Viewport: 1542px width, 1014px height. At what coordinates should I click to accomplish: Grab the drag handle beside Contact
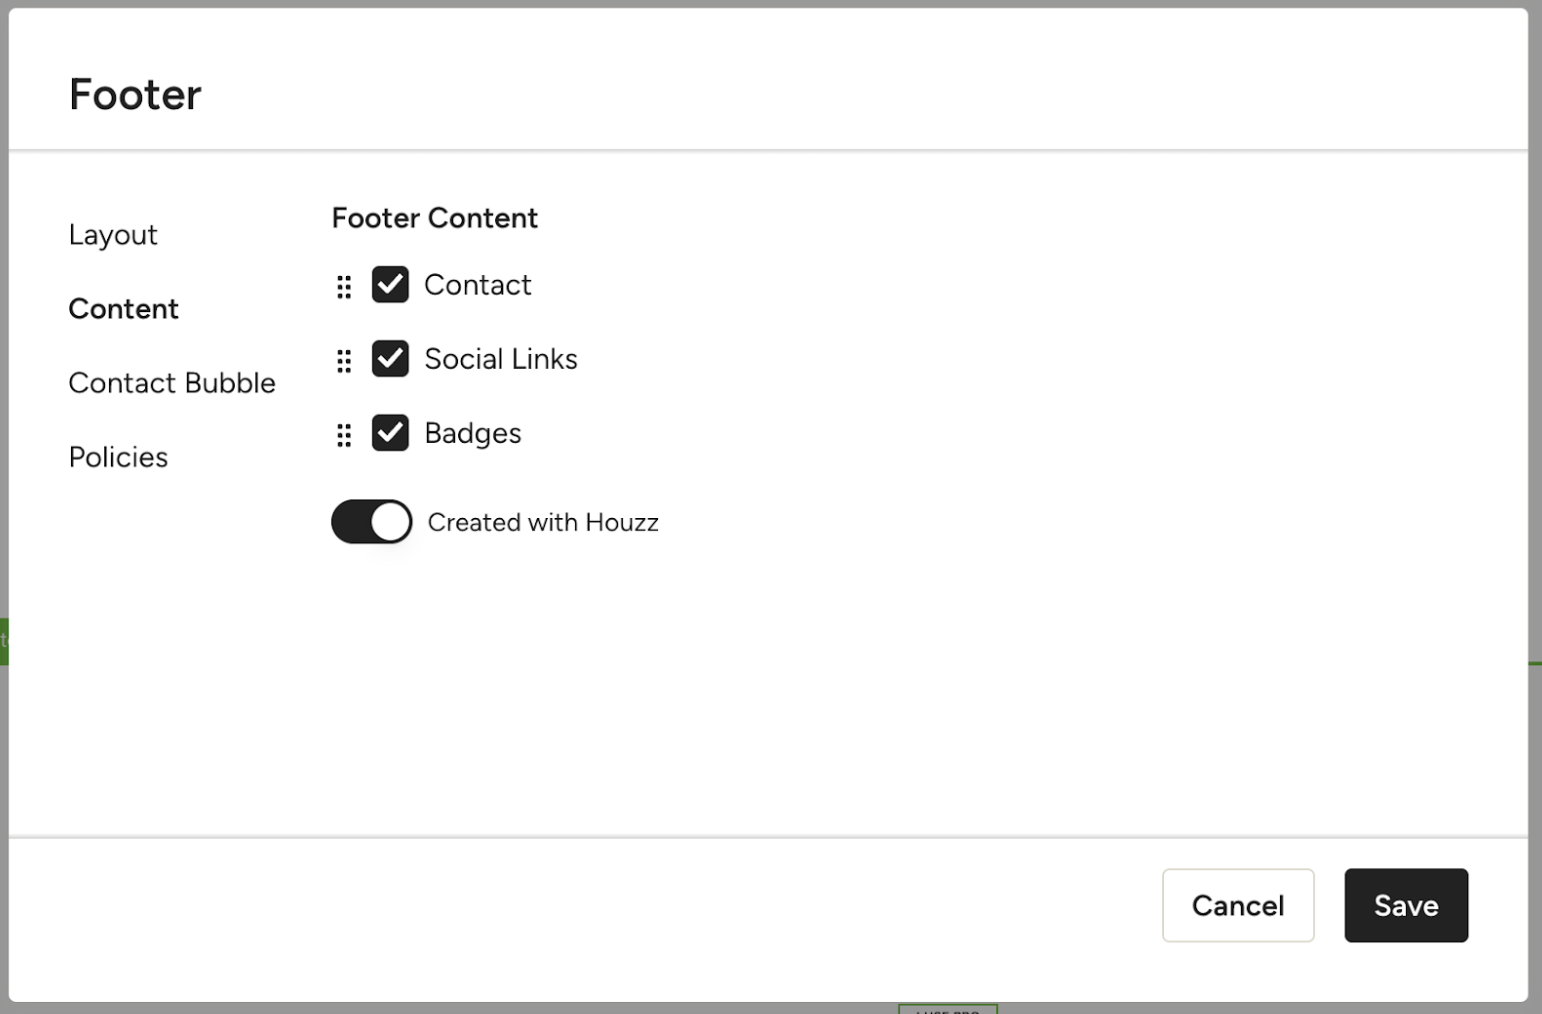click(x=344, y=287)
